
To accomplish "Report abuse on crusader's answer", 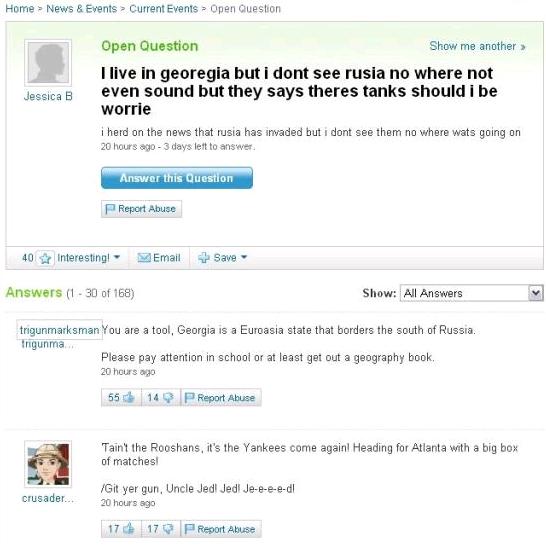I will pyautogui.click(x=221, y=529).
